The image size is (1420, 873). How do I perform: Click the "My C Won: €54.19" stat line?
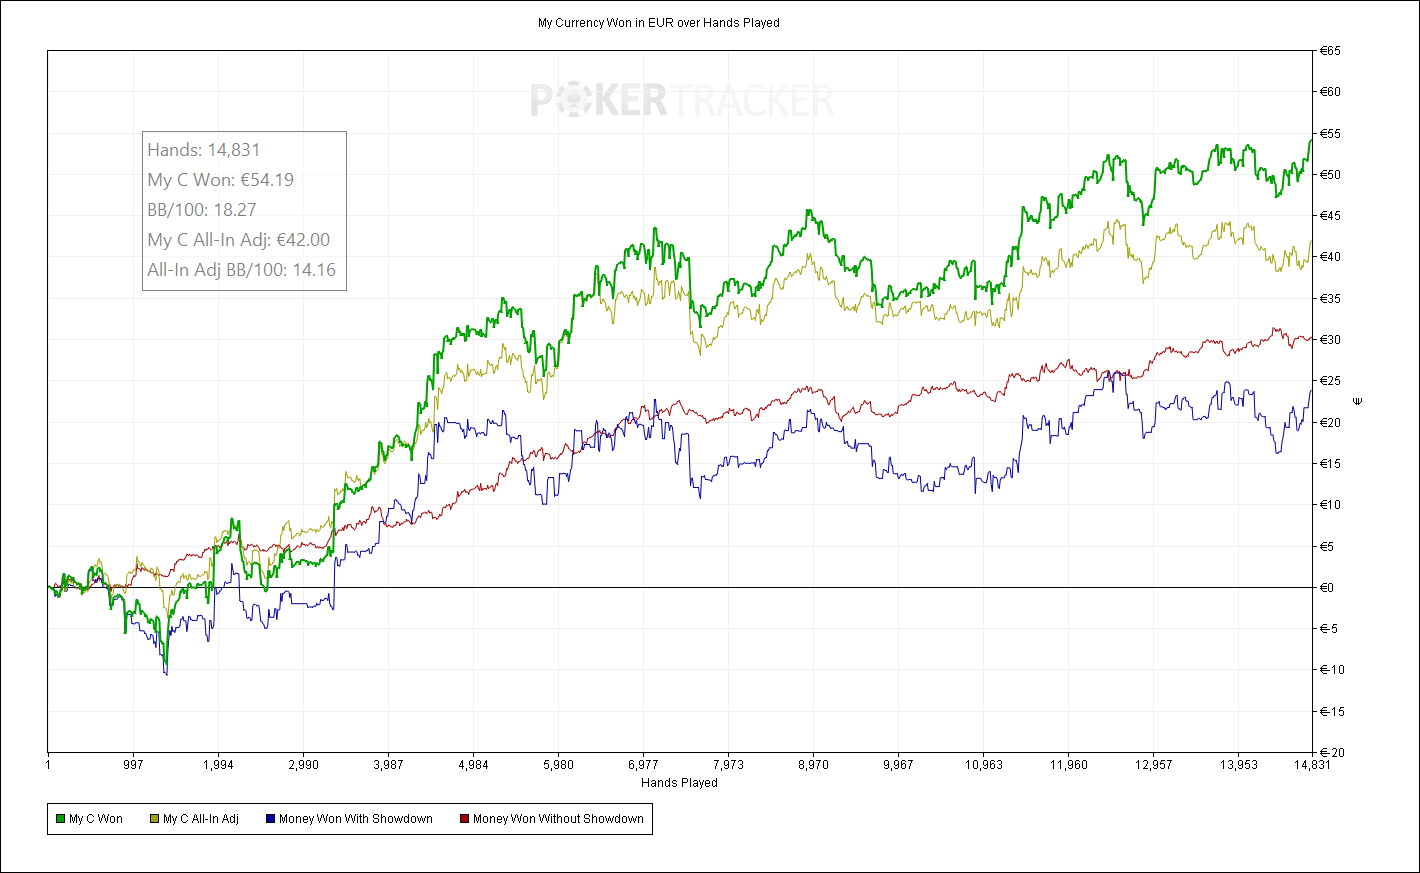[221, 180]
